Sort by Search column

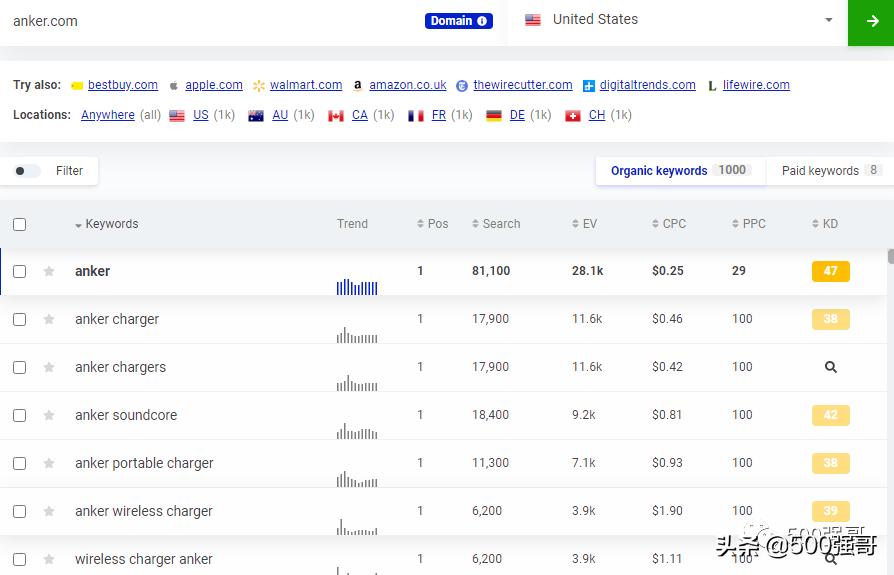click(x=496, y=224)
